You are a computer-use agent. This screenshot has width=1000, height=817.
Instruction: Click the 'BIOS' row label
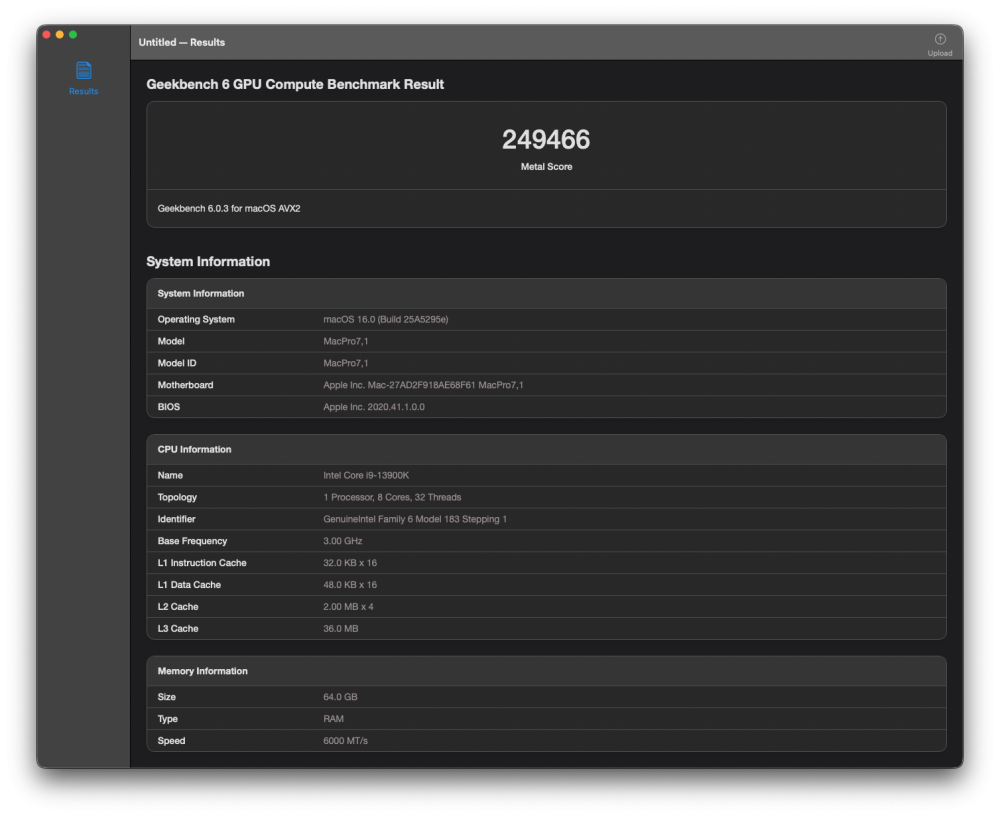point(169,407)
